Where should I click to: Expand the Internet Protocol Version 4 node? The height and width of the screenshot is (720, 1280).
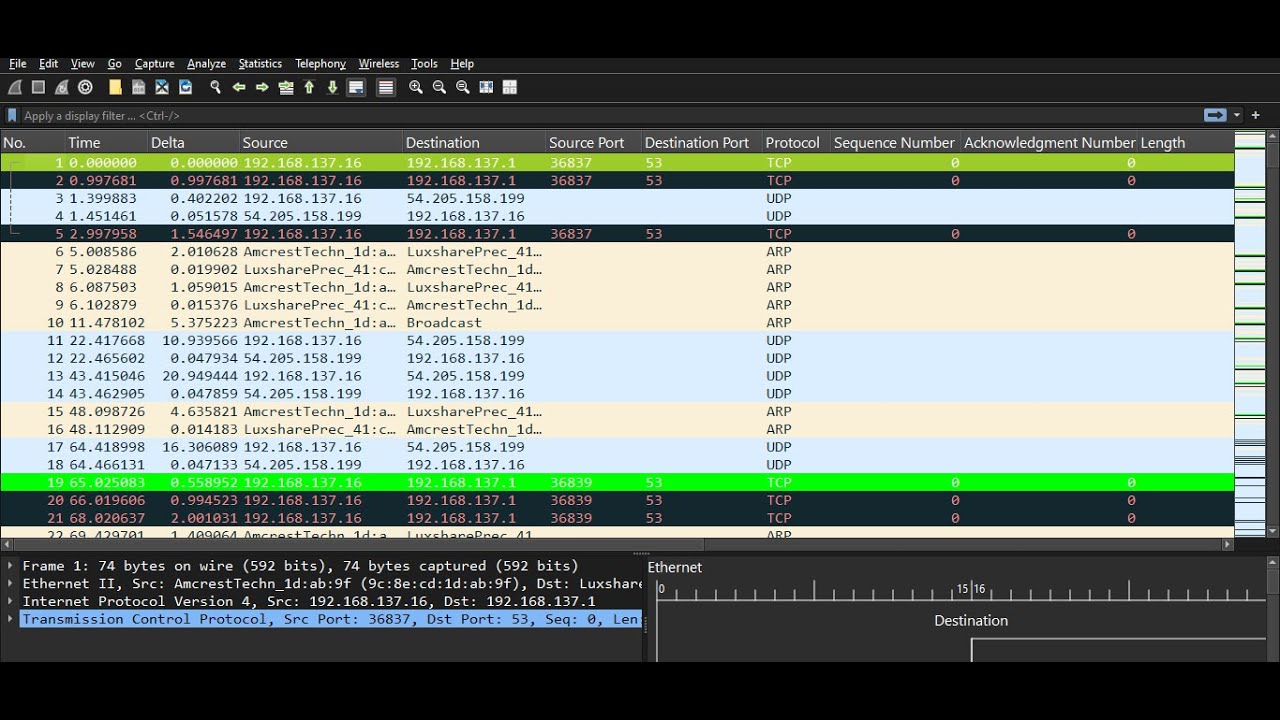click(10, 602)
